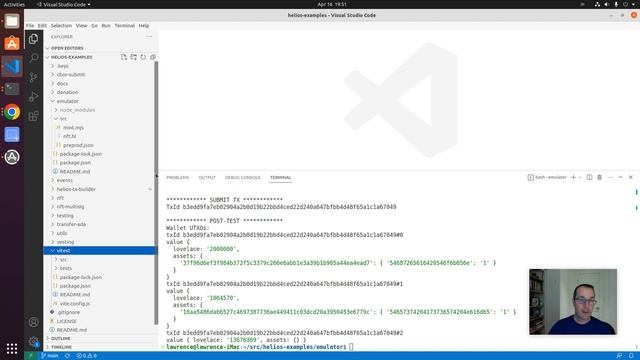The width and height of the screenshot is (640, 360).
Task: Synchronize changes from status bar
Action: (x=67, y=356)
